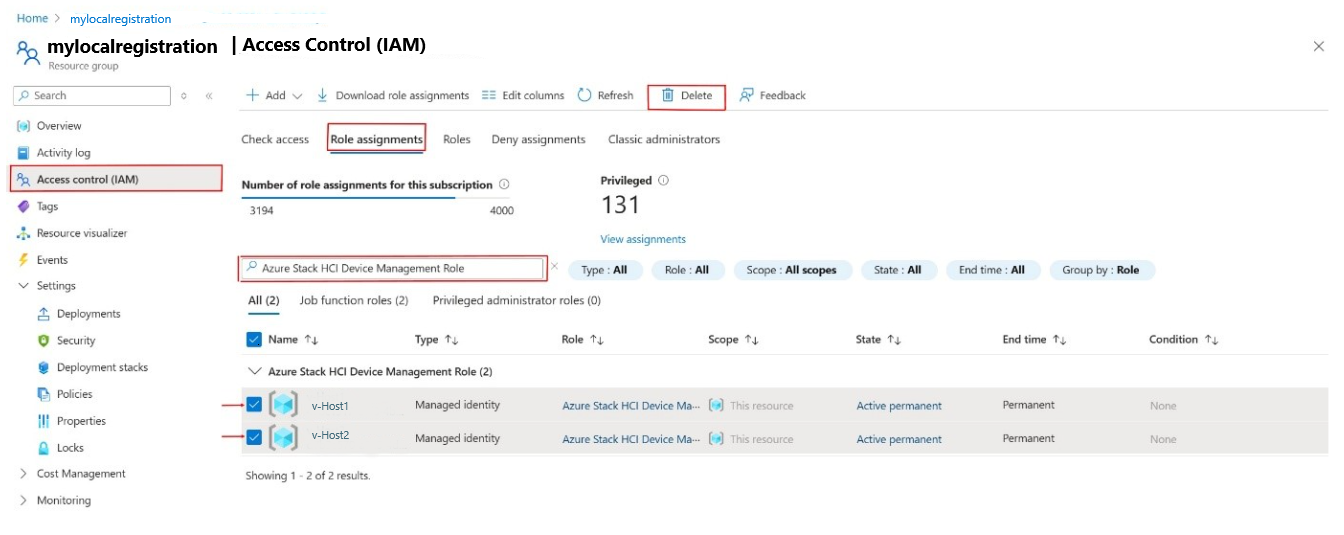1344x535 pixels.
Task: Click the Refresh icon in toolbar
Action: (x=585, y=96)
